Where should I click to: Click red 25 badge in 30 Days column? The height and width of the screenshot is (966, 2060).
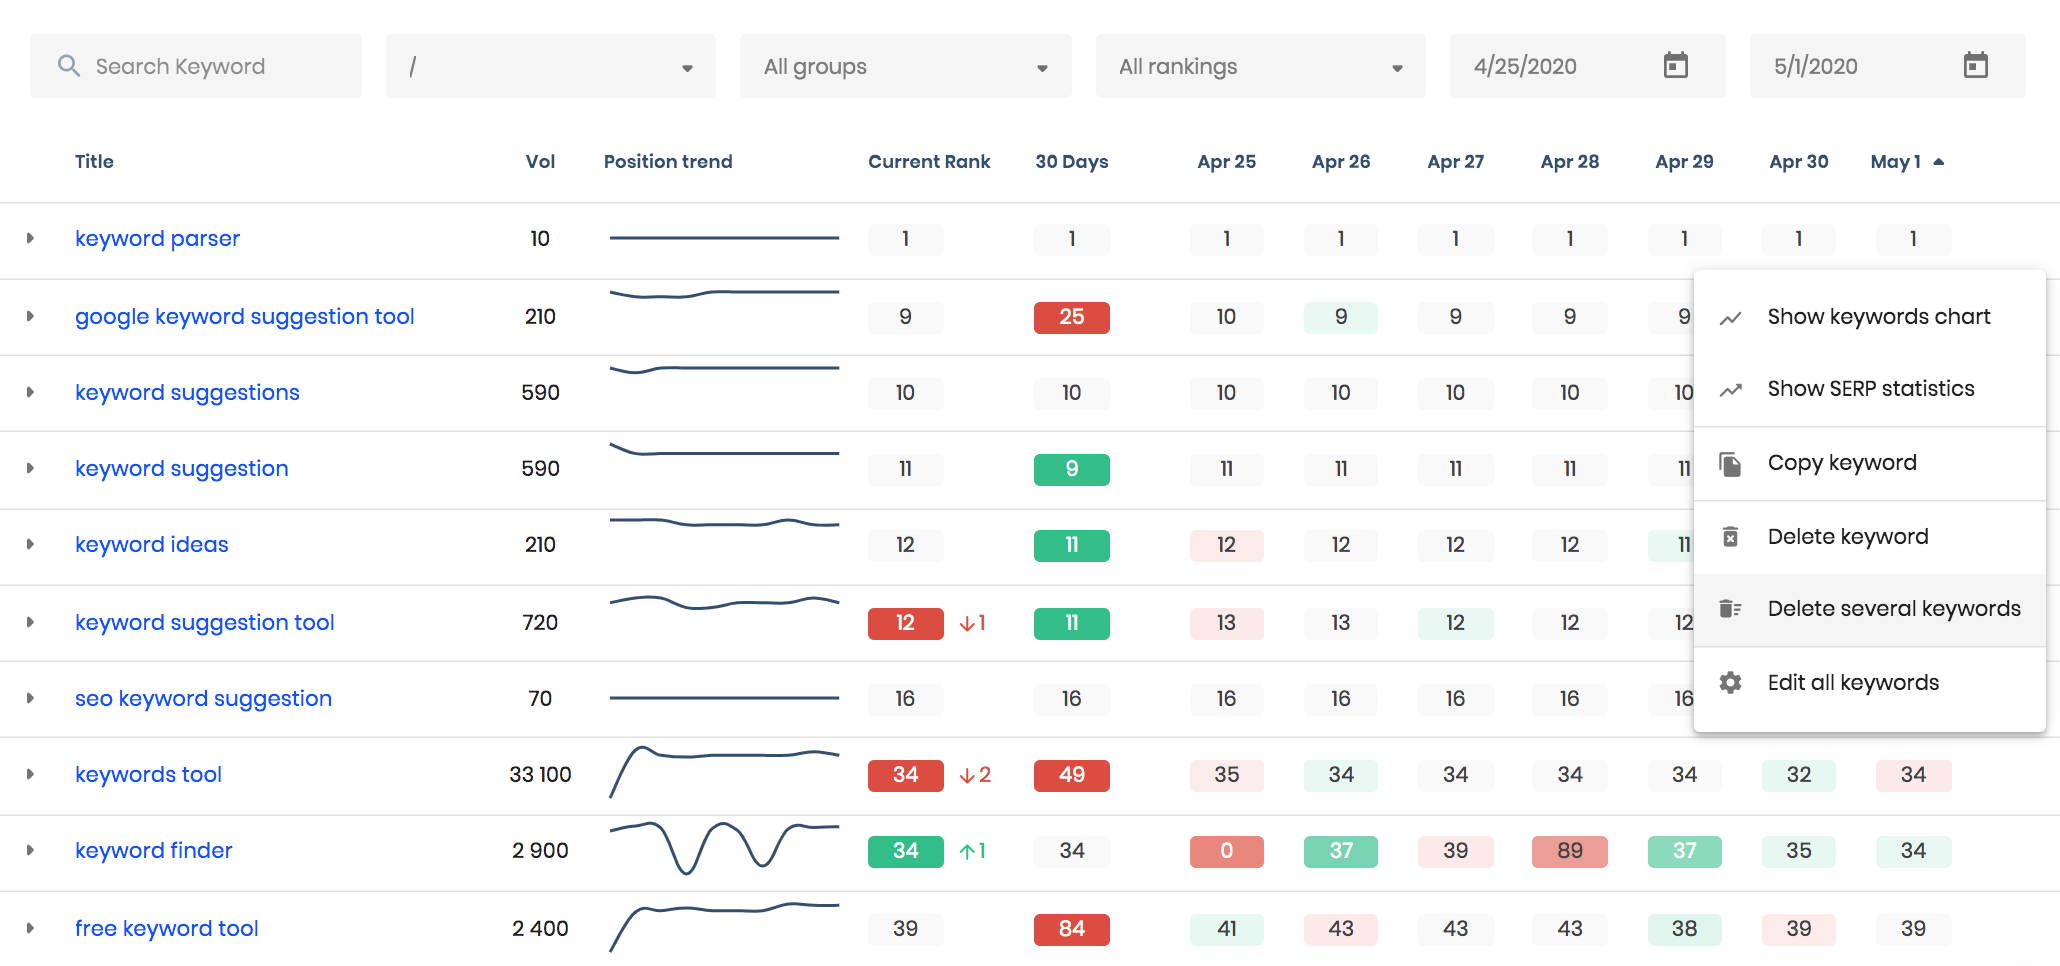(x=1071, y=317)
